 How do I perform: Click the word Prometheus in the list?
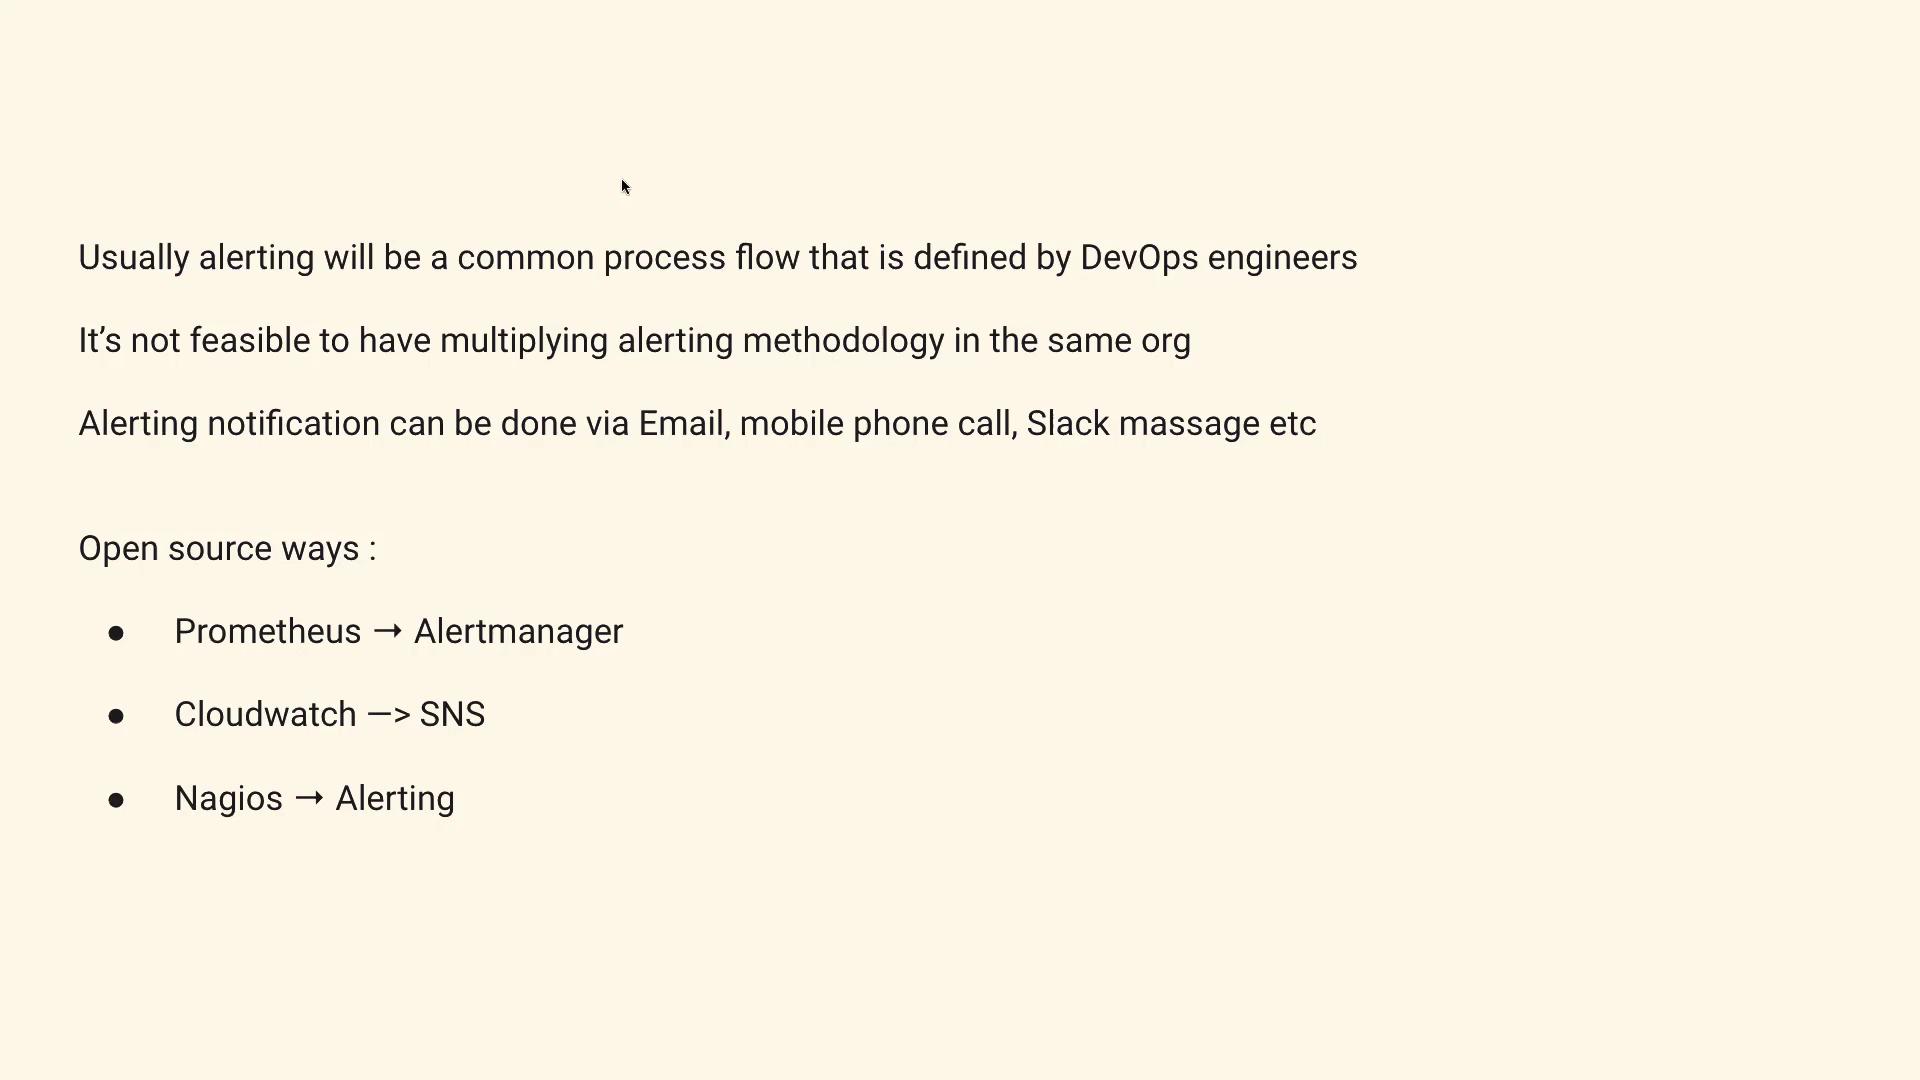[267, 632]
